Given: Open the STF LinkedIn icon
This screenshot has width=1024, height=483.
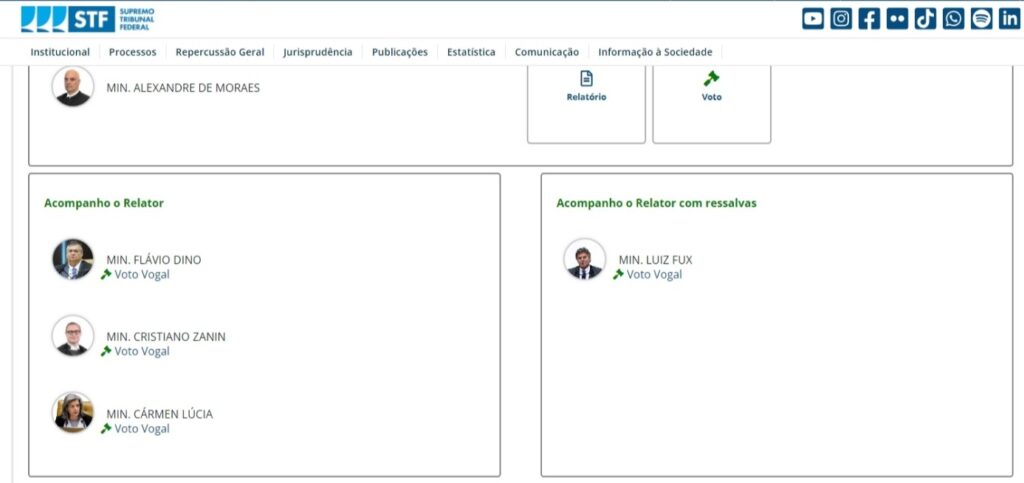Looking at the screenshot, I should (x=1010, y=19).
